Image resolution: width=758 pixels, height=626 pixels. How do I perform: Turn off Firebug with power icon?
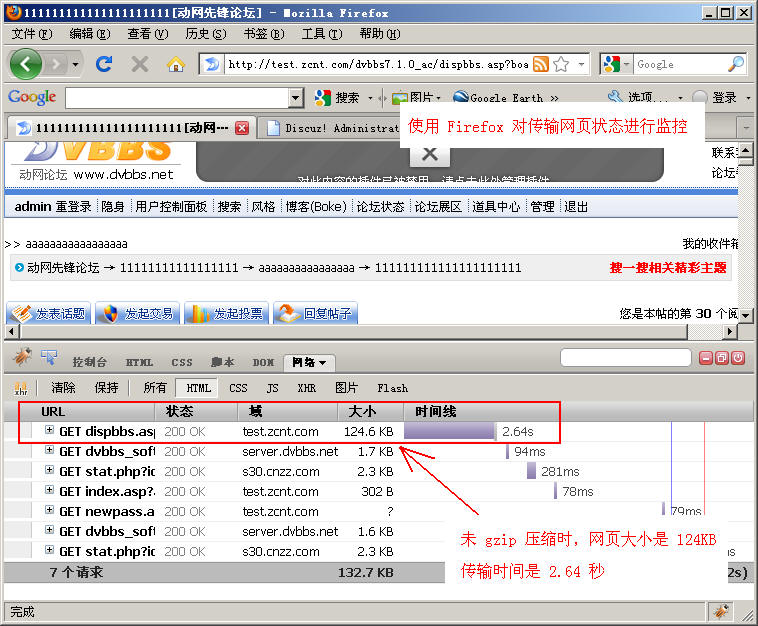click(x=738, y=358)
